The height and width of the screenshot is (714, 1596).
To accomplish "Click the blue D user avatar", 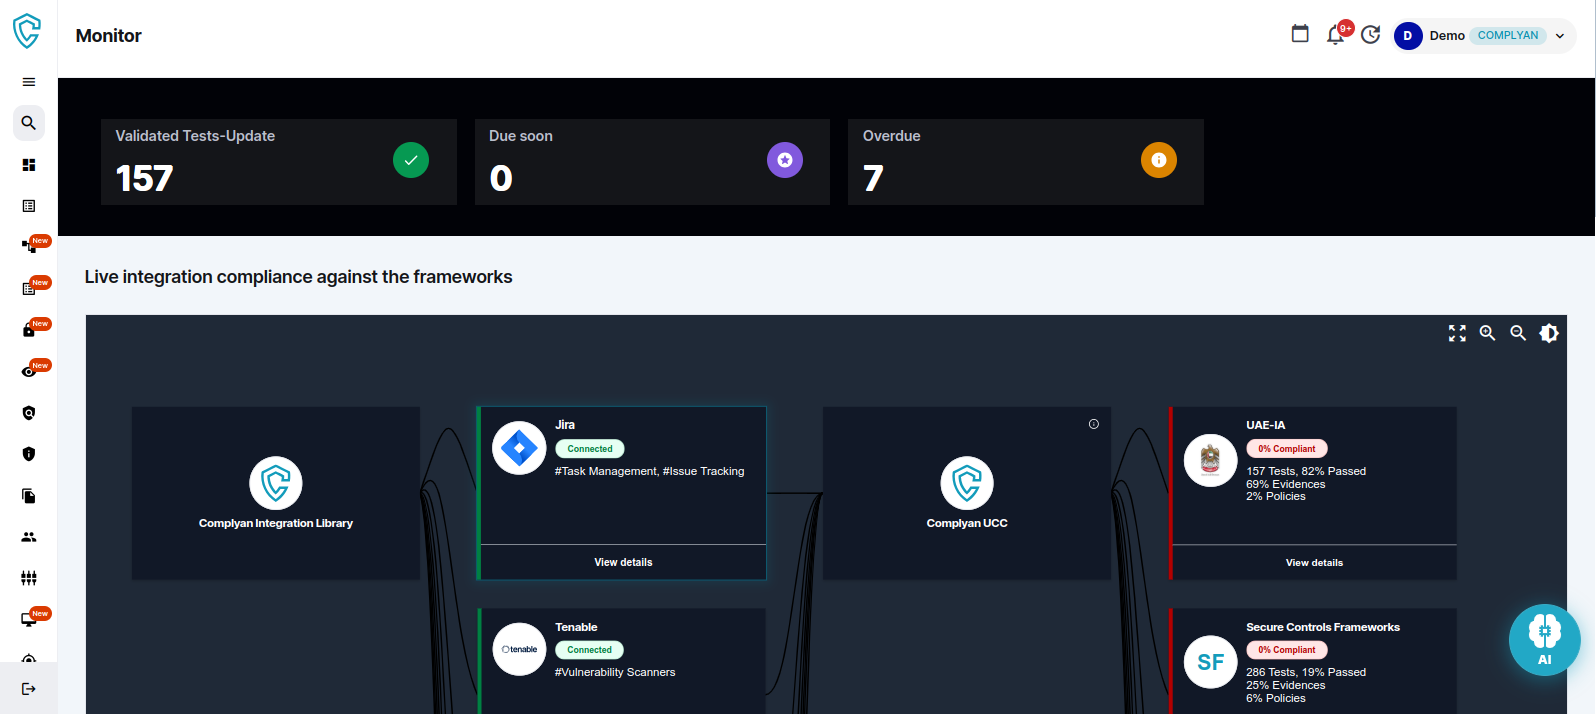I will 1408,36.
